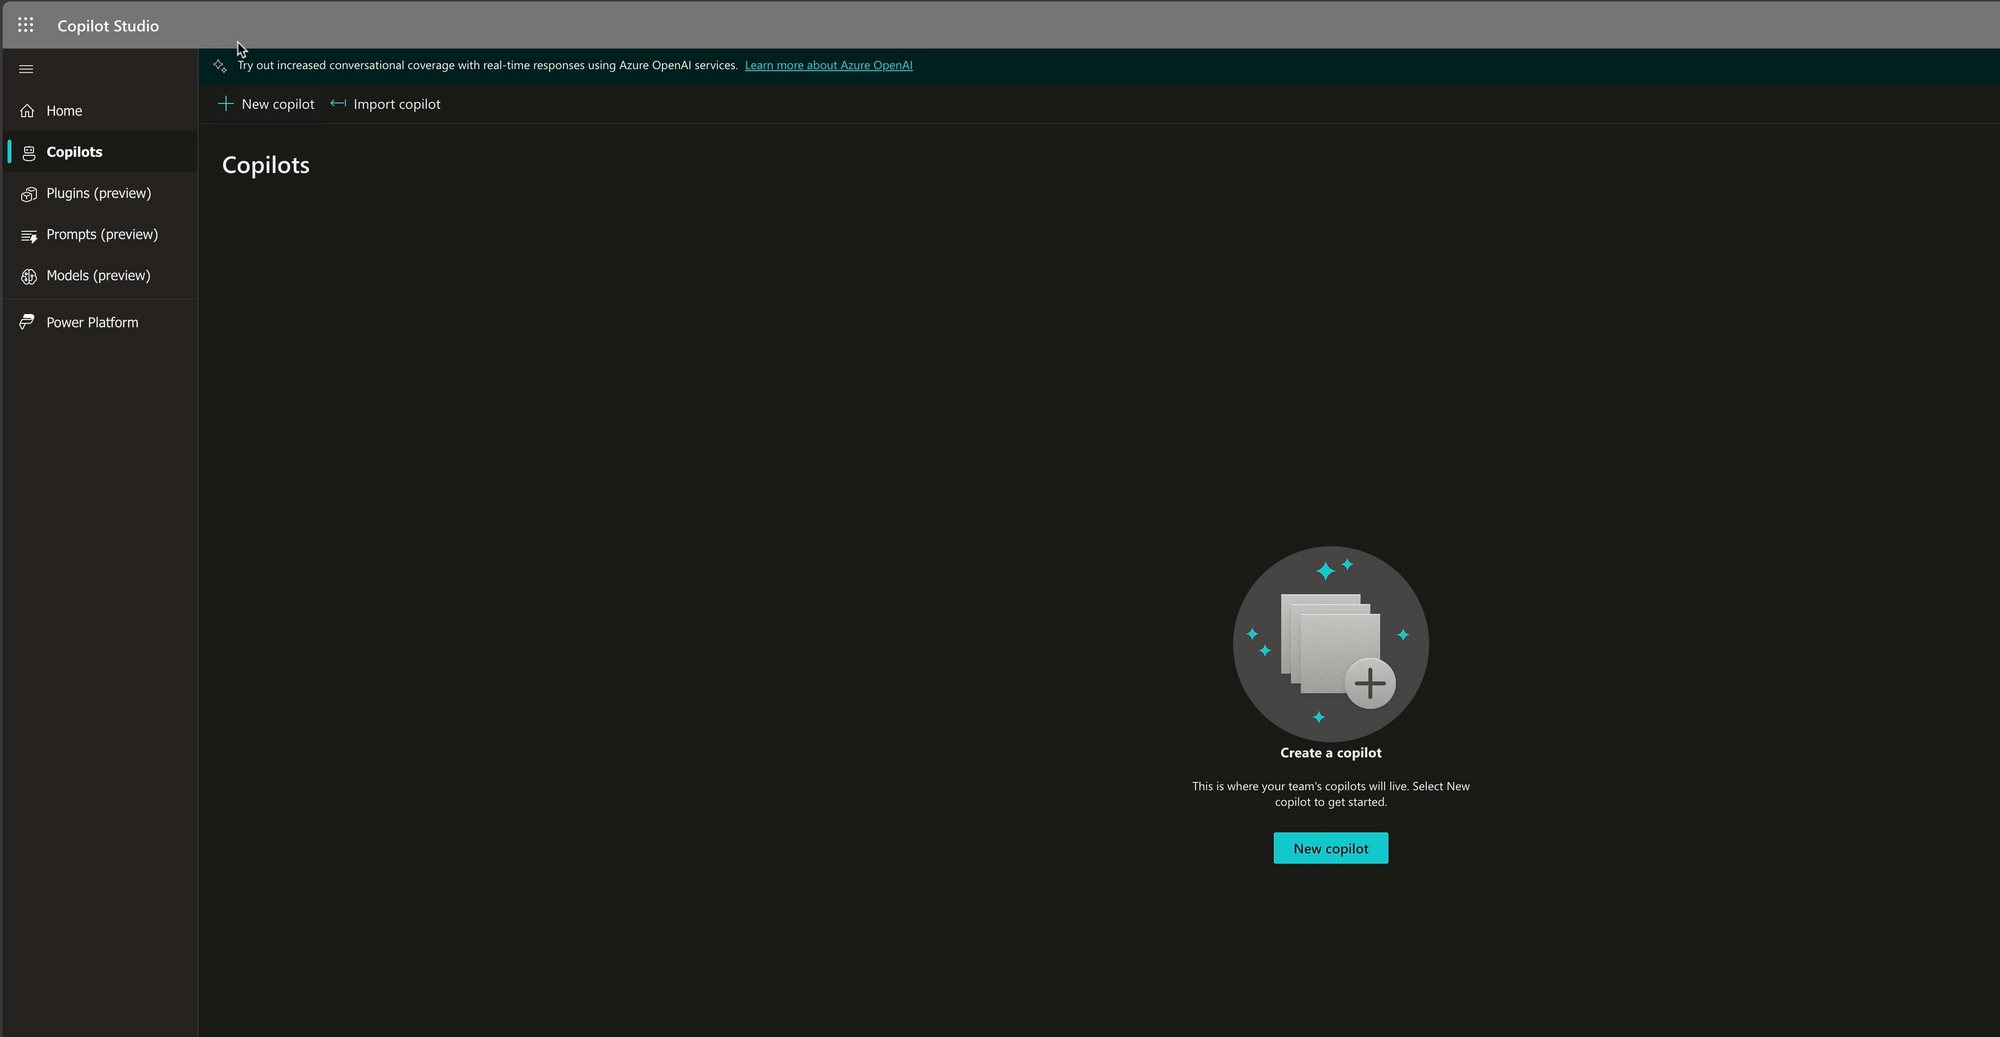Click the Home house icon
The width and height of the screenshot is (2000, 1037).
click(x=28, y=111)
